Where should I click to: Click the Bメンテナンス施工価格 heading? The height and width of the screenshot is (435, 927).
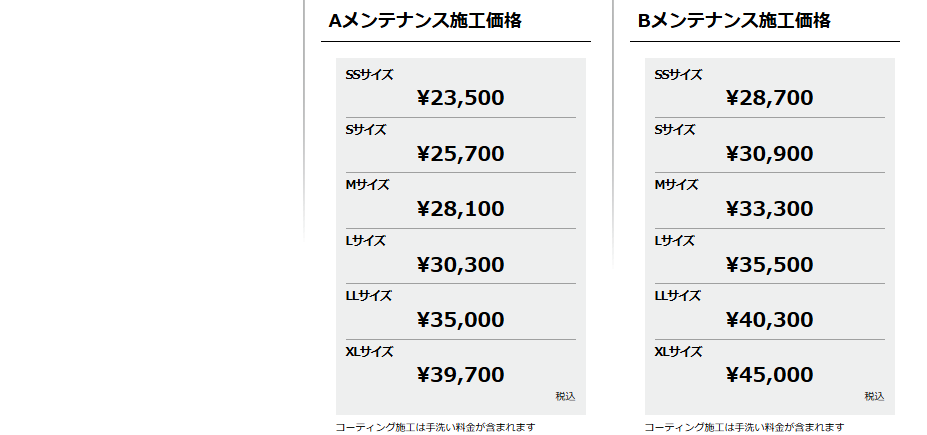[734, 20]
